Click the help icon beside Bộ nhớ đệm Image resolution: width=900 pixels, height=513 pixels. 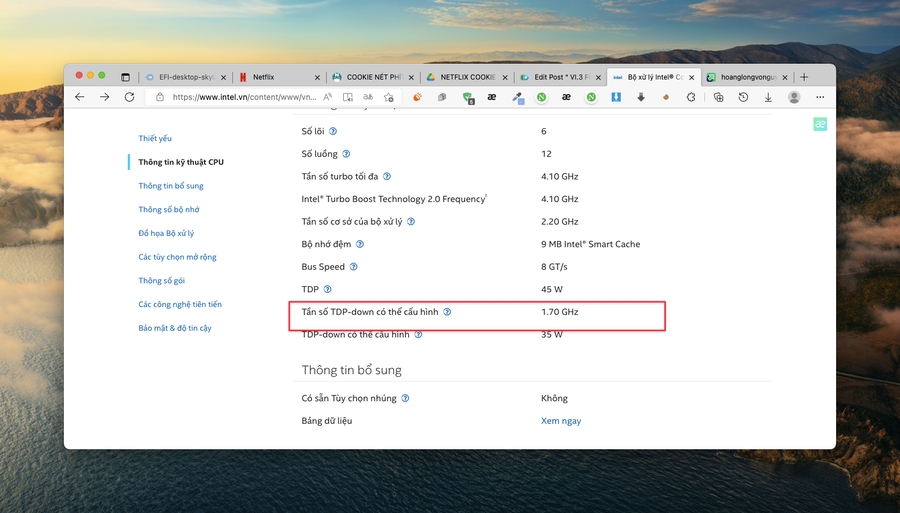pos(360,244)
